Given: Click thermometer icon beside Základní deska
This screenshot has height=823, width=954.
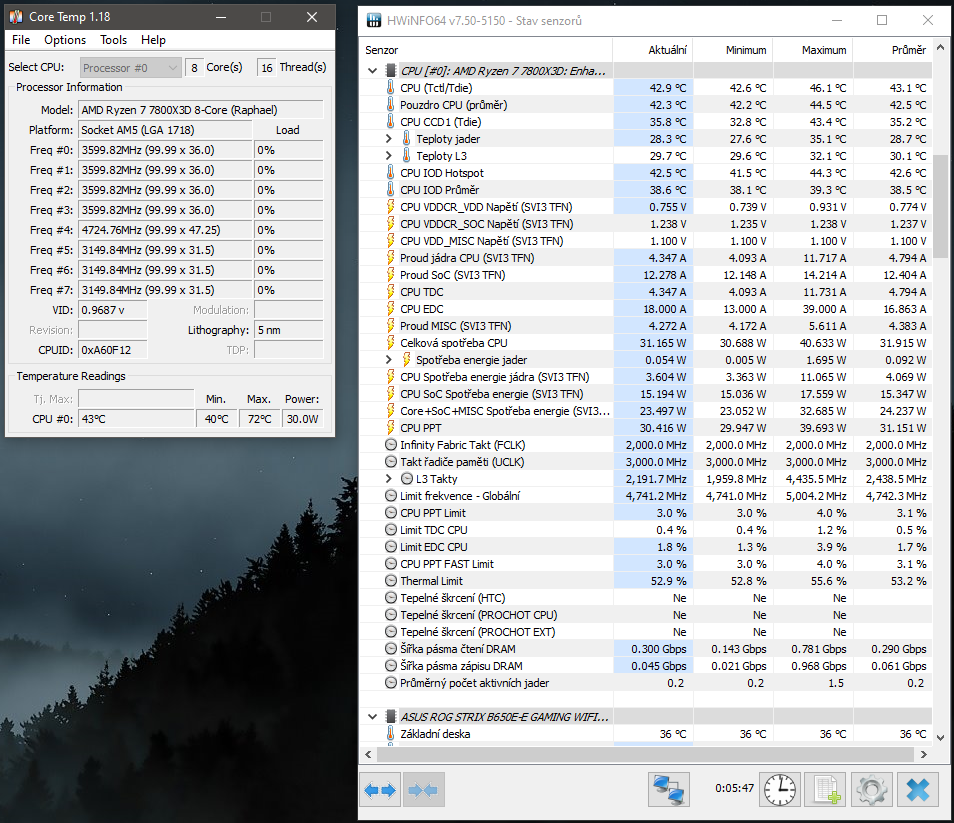Looking at the screenshot, I should (391, 734).
